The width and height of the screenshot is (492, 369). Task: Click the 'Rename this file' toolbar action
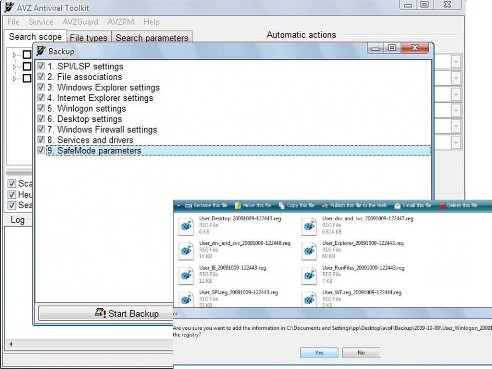[206, 205]
